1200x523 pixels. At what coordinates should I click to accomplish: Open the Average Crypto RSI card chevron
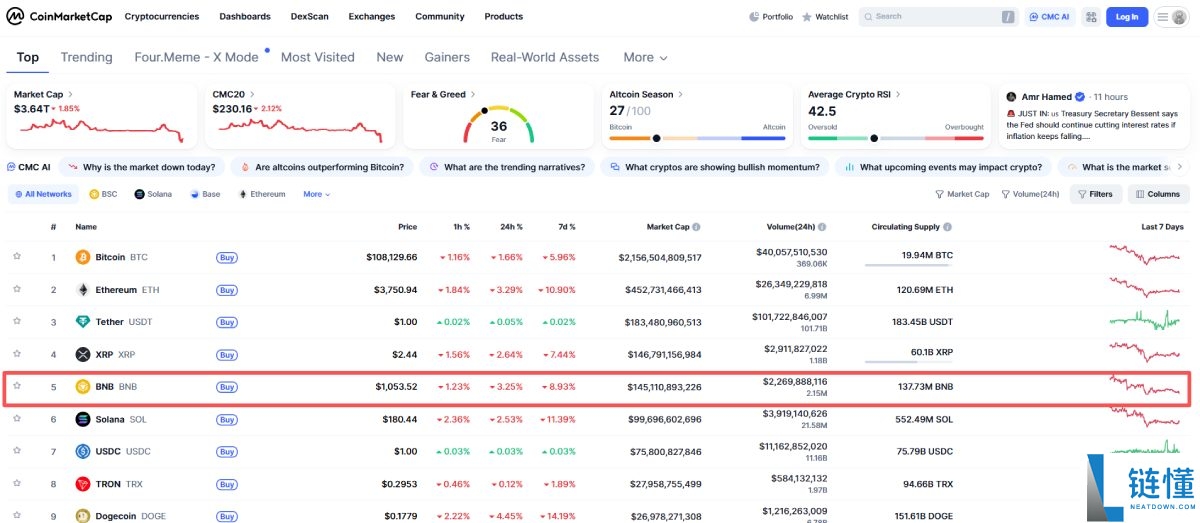[x=898, y=94]
